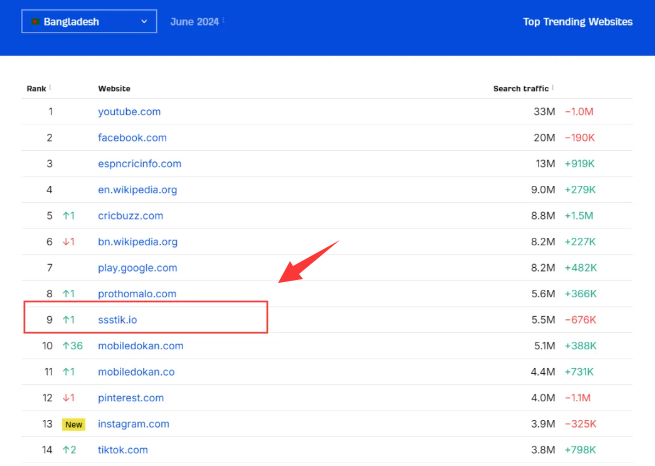The height and width of the screenshot is (466, 655).
Task: Open the youtube.com link
Action: (129, 112)
